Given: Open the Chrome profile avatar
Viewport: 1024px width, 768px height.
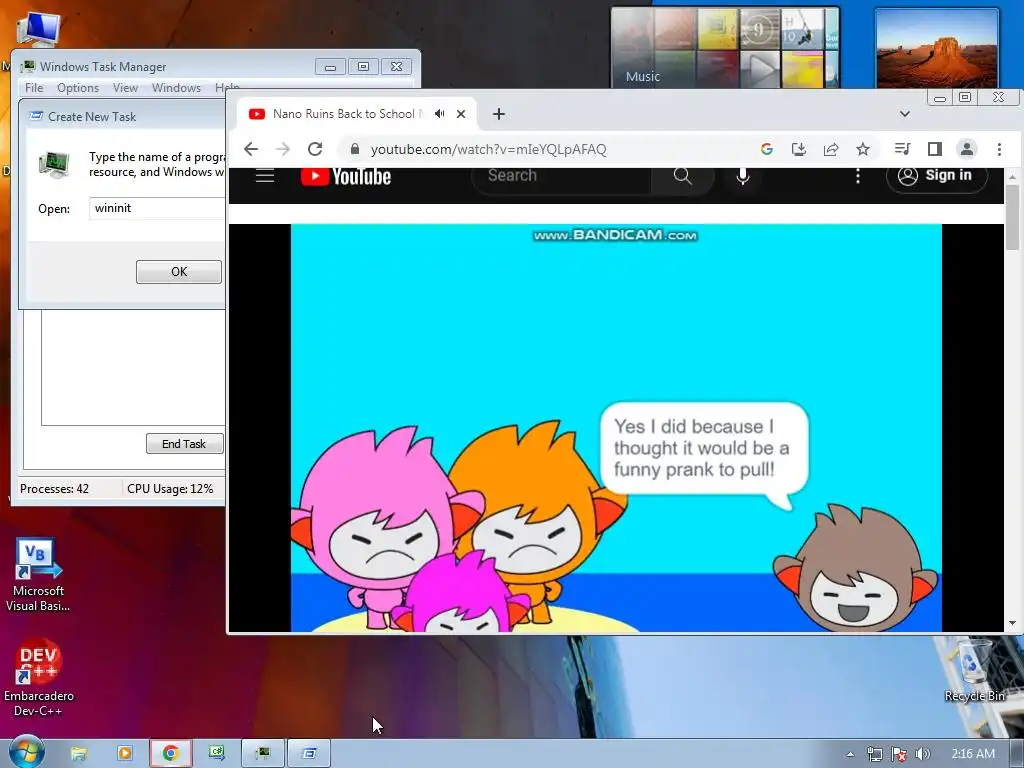Looking at the screenshot, I should (x=967, y=149).
